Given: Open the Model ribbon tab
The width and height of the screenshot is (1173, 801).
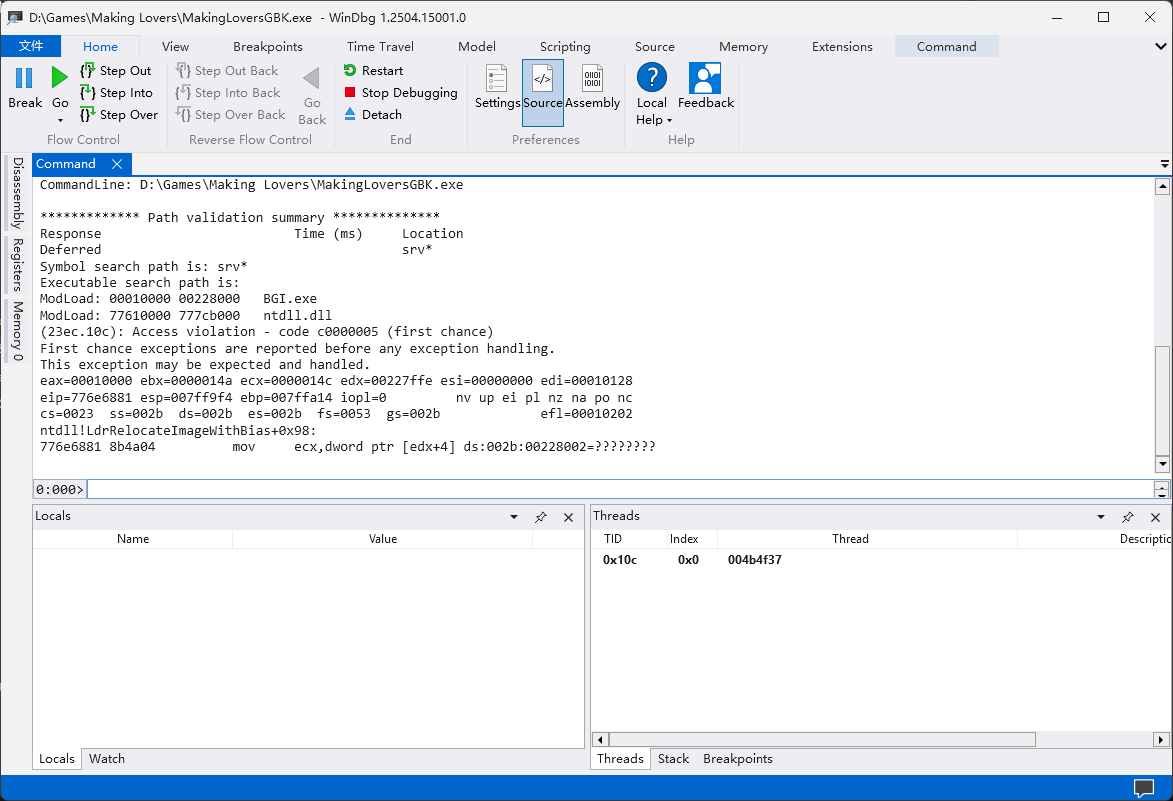Looking at the screenshot, I should 477,46.
